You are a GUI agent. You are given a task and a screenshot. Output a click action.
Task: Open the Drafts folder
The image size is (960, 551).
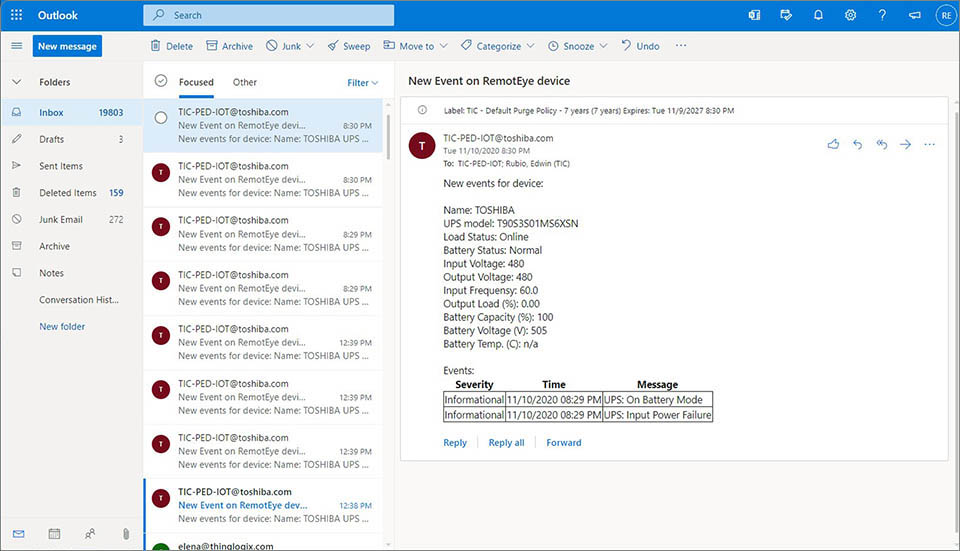pyautogui.click(x=72, y=139)
